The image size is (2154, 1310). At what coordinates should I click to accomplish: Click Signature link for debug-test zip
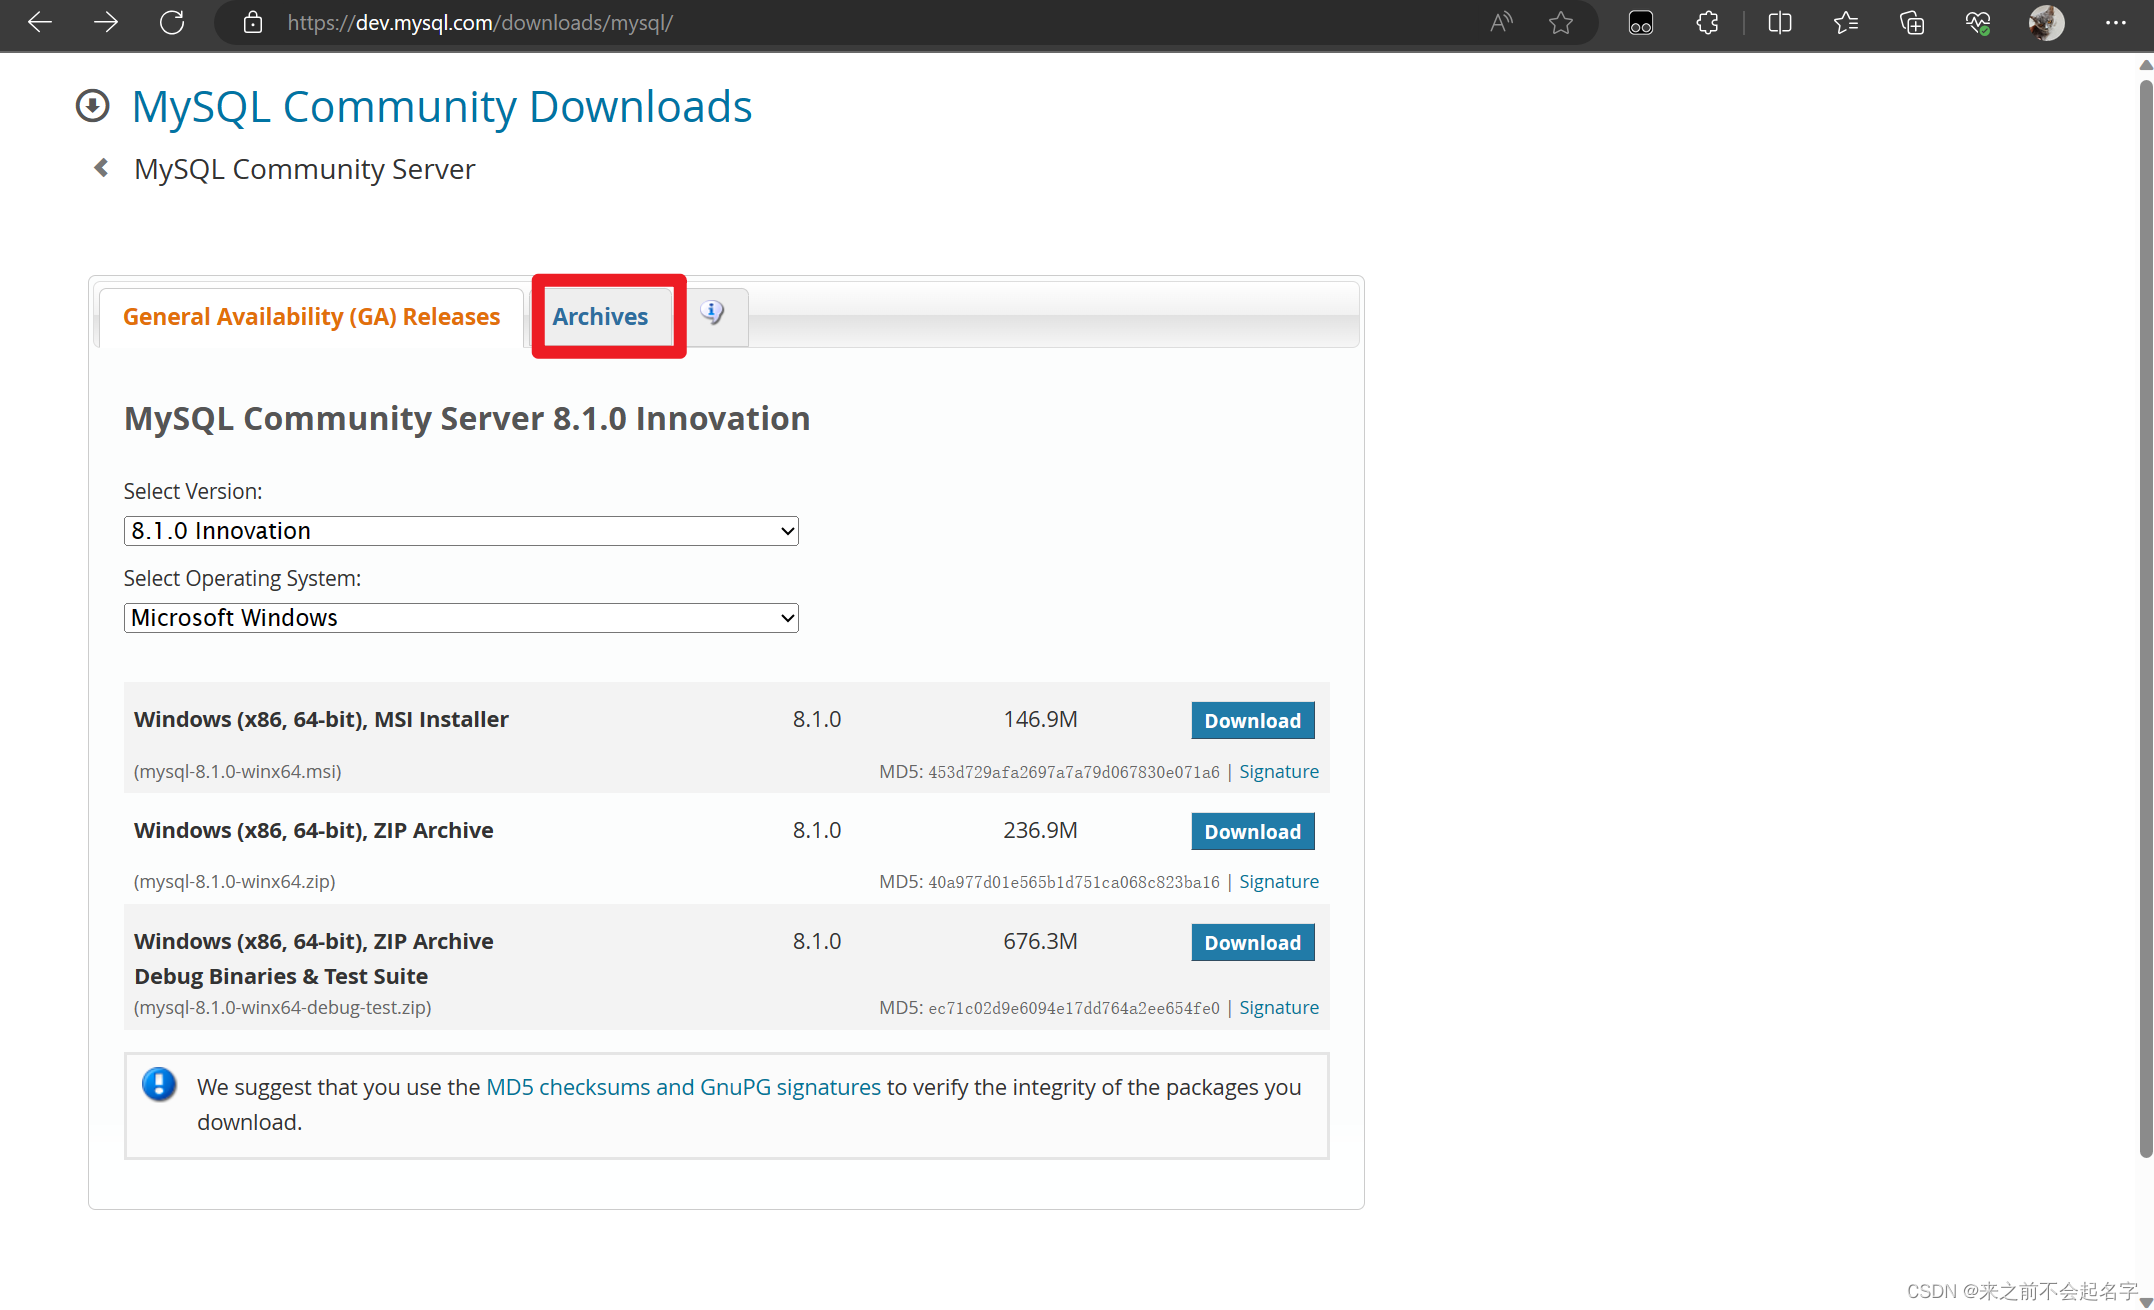click(x=1278, y=1008)
